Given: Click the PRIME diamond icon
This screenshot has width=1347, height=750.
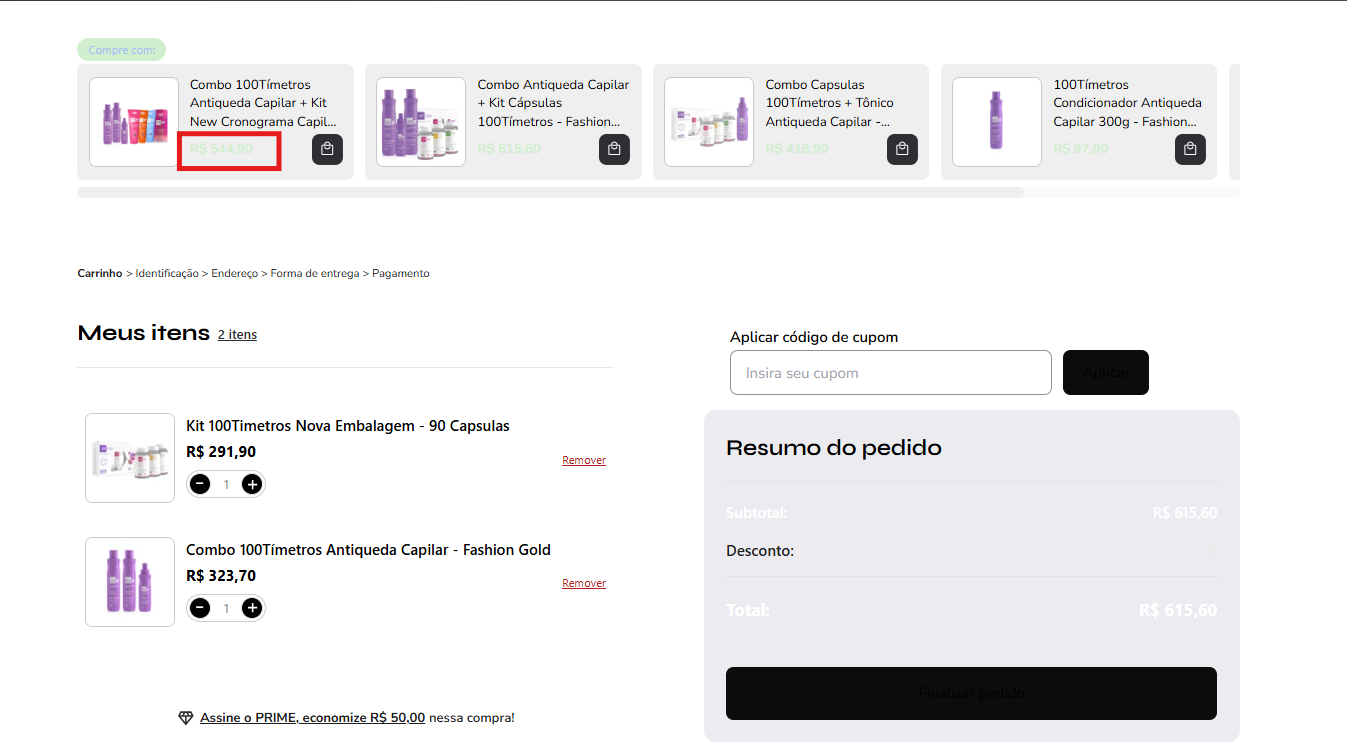Looking at the screenshot, I should click(x=186, y=718).
